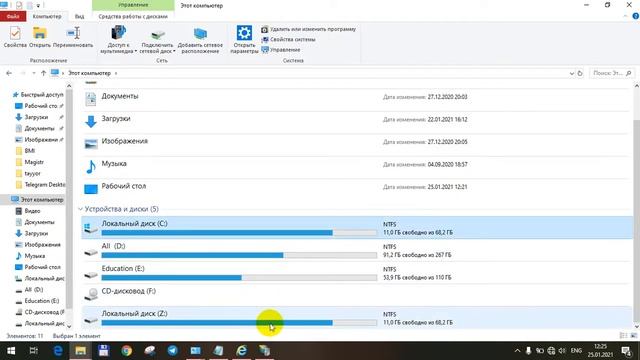The image size is (640, 360).
Task: Open the Файл tab
Action: coord(13,16)
